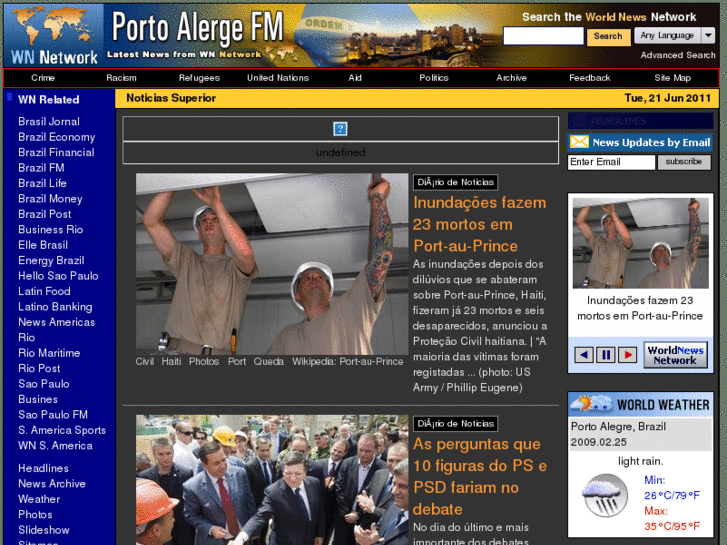The width and height of the screenshot is (727, 545).
Task: Pause the headline slideshow
Action: pos(606,355)
